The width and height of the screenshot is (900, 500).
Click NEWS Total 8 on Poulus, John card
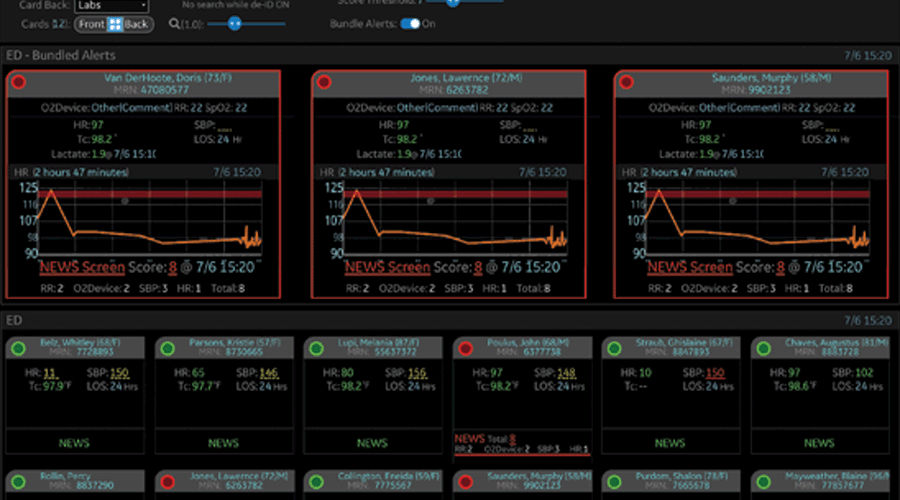(x=485, y=439)
